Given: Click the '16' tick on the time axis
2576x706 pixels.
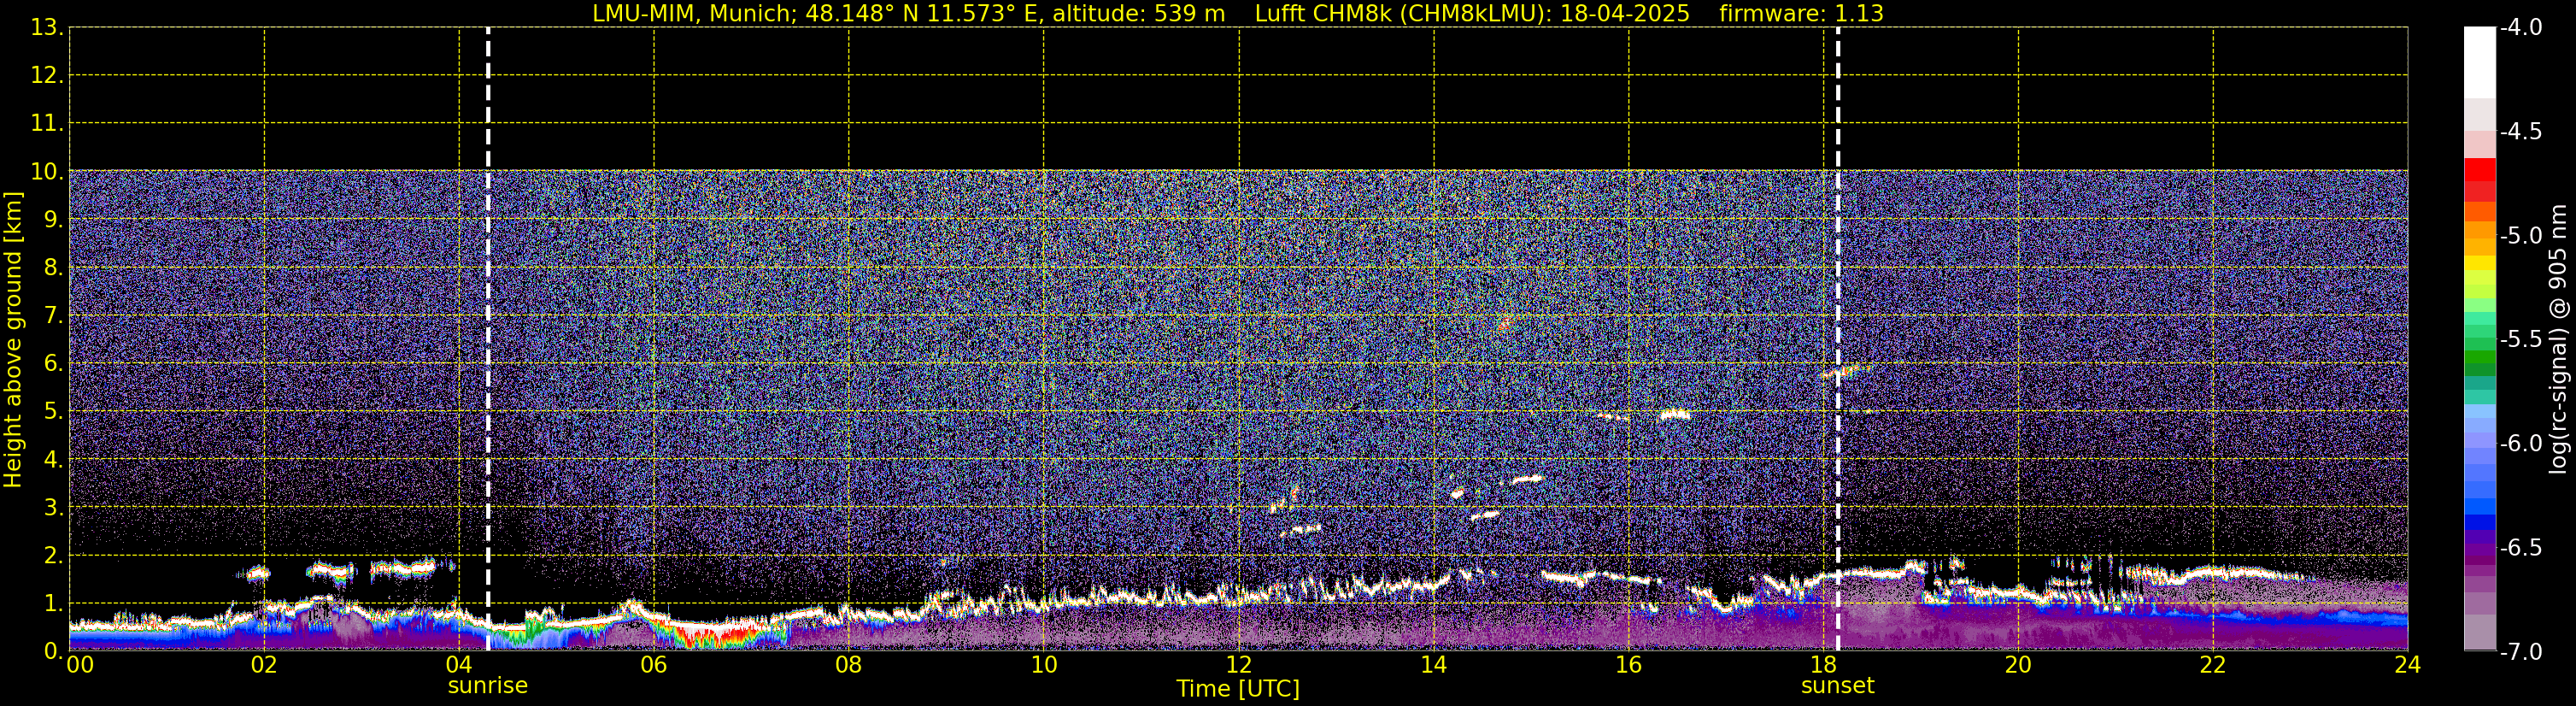Looking at the screenshot, I should coord(1628,665).
